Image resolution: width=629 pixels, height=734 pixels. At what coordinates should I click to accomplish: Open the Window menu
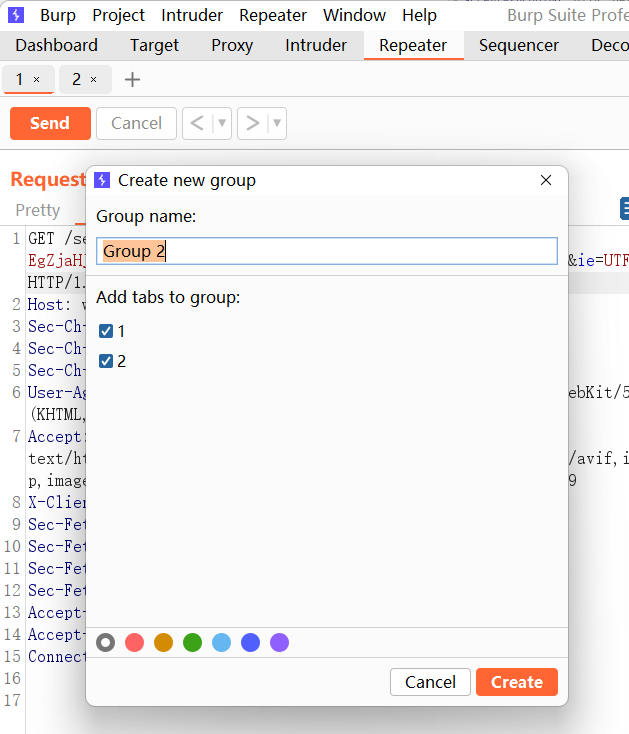[354, 15]
